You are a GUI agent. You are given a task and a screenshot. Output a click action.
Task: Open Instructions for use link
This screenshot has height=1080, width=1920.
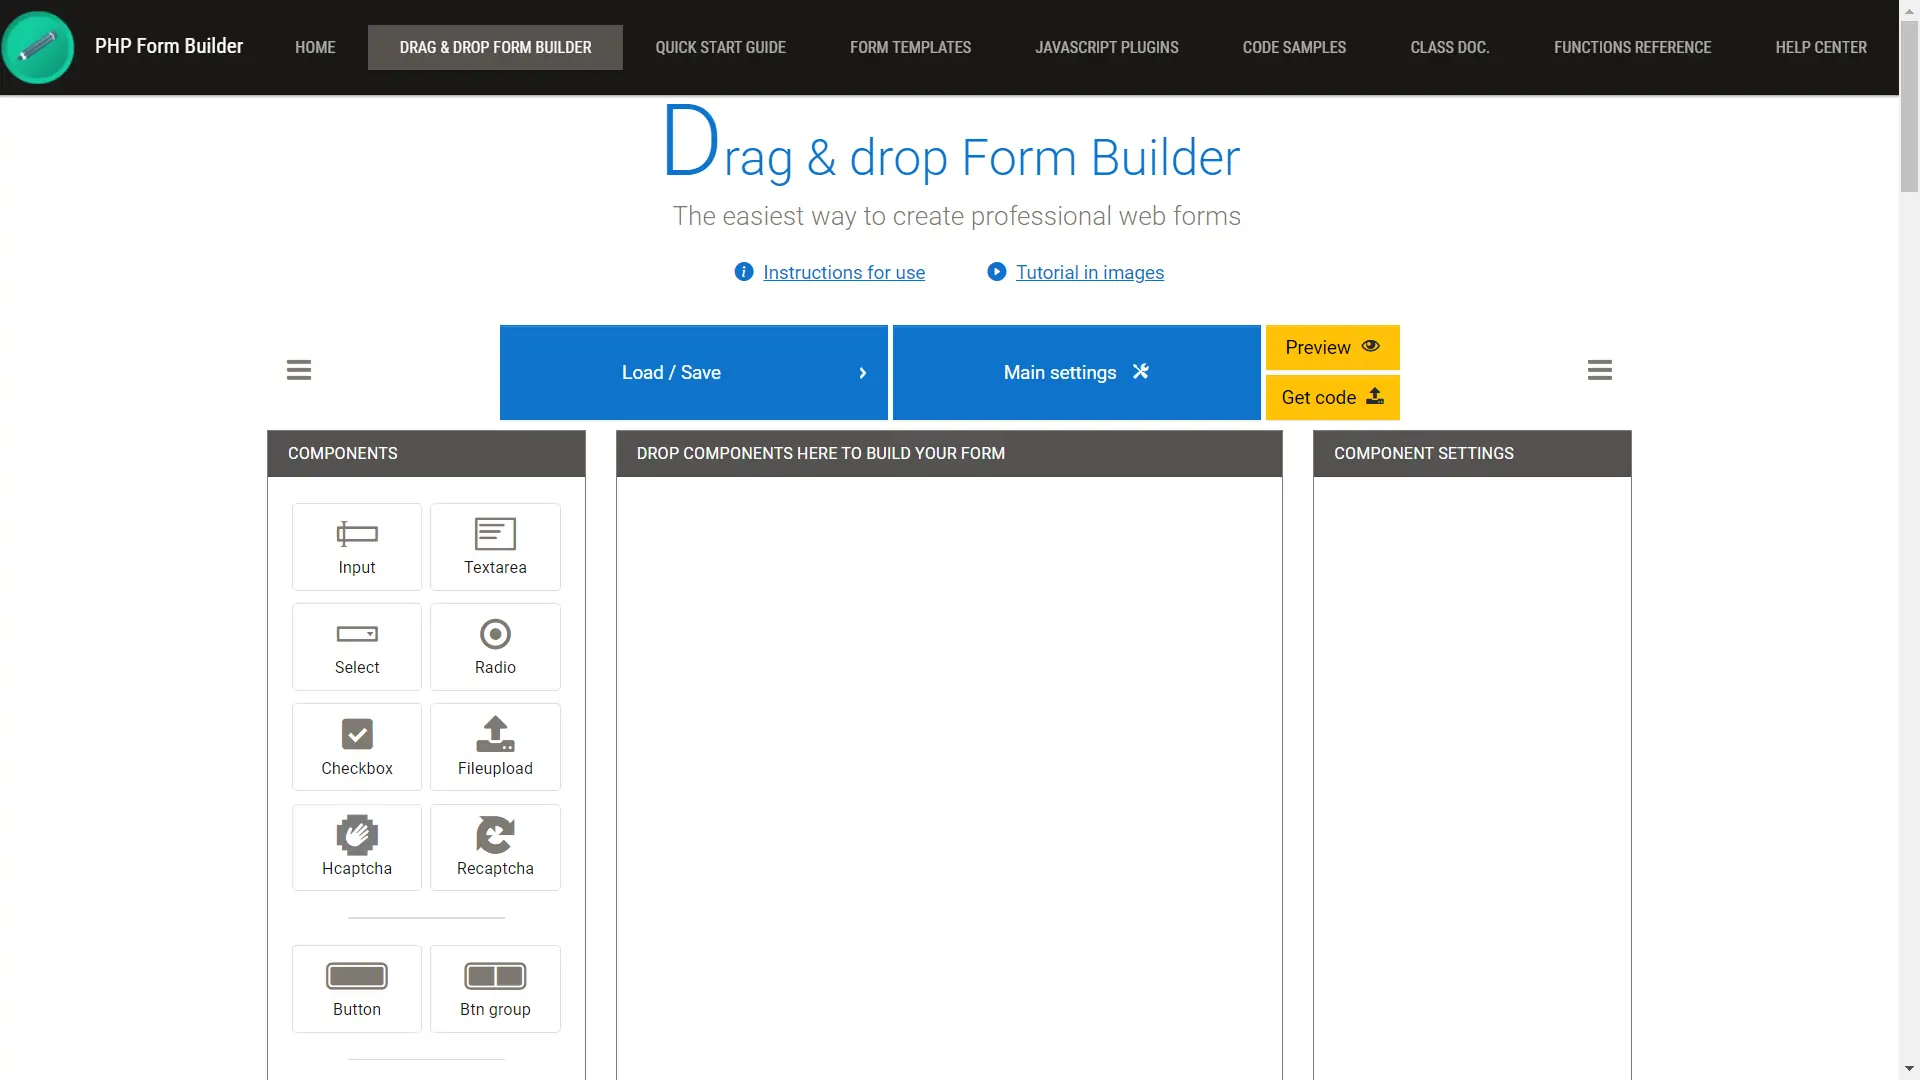pos(843,272)
